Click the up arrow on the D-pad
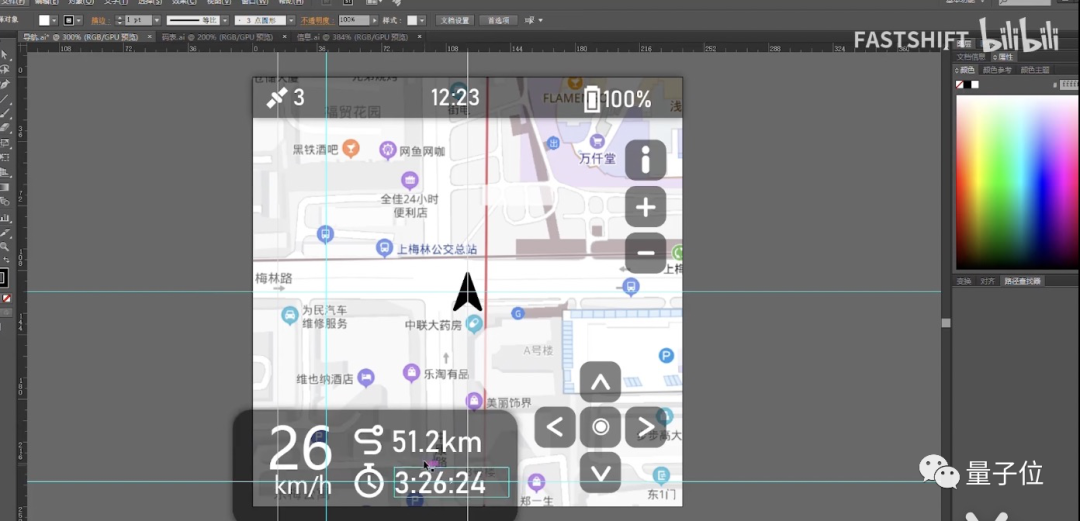The image size is (1080, 521). pos(600,382)
